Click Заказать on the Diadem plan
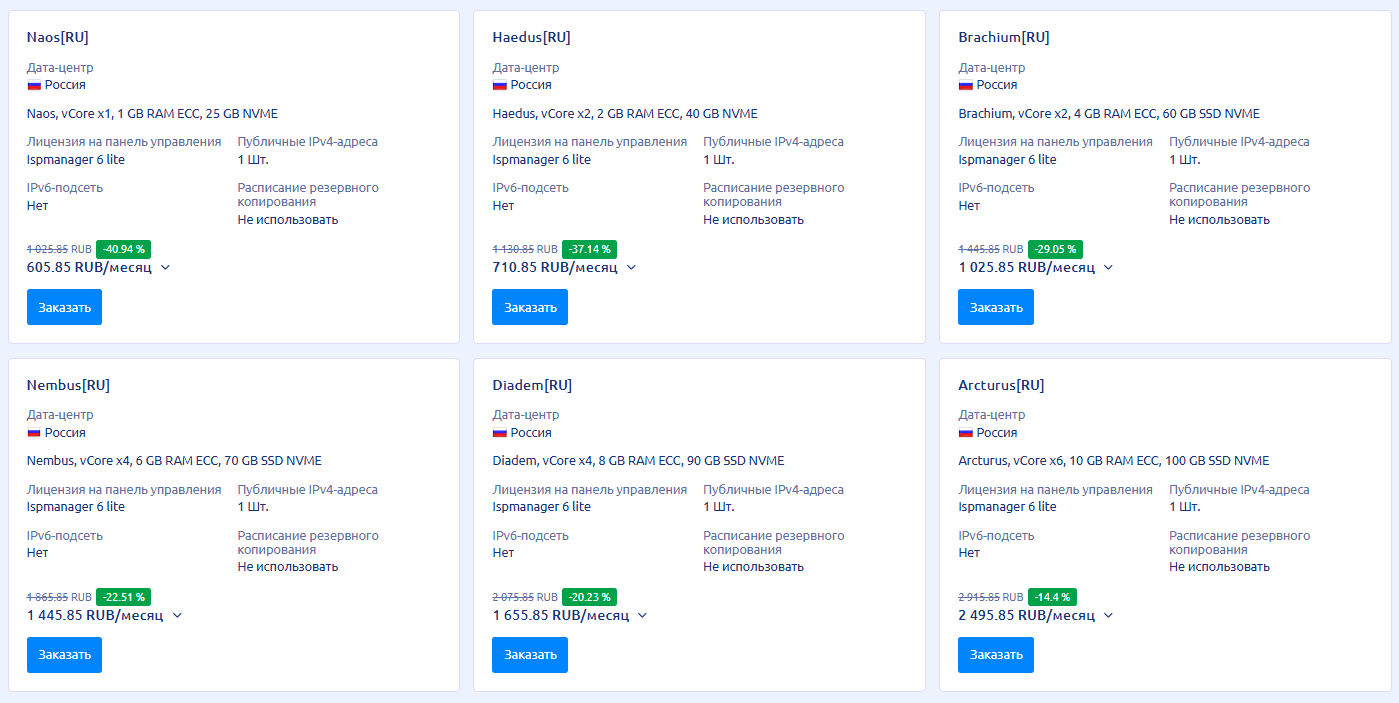This screenshot has width=1399, height=703. (530, 655)
